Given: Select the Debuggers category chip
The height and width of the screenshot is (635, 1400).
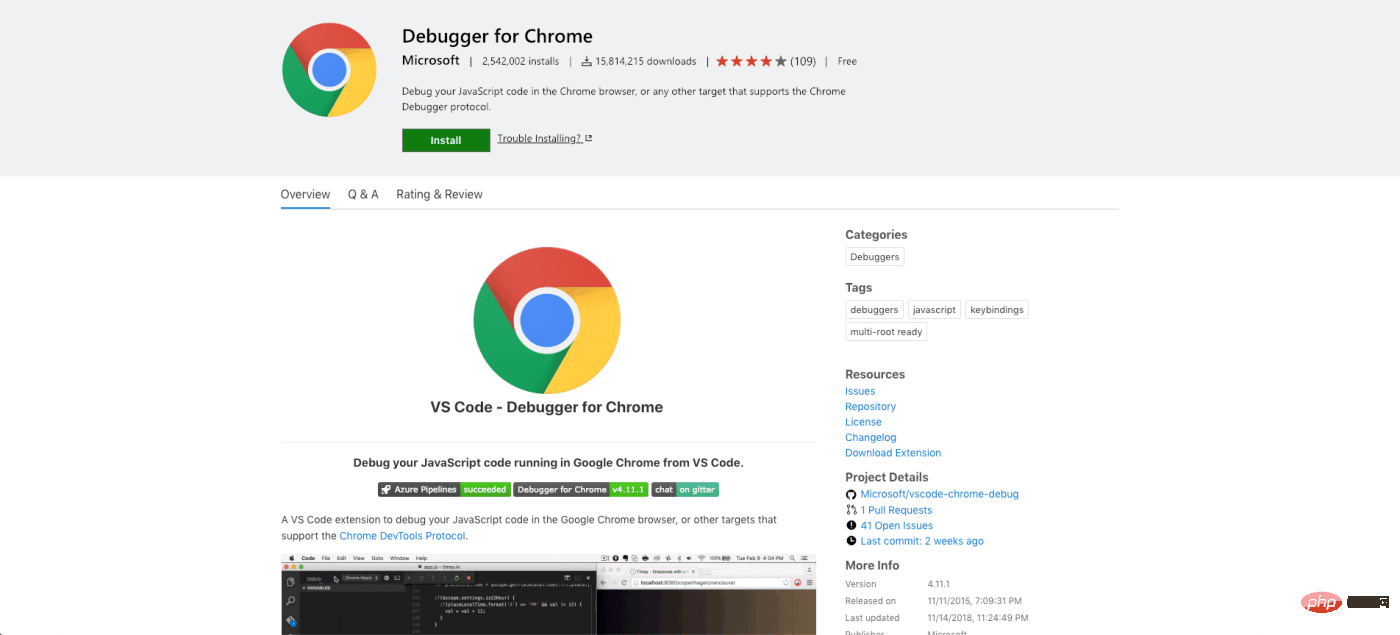Looking at the screenshot, I should [875, 257].
